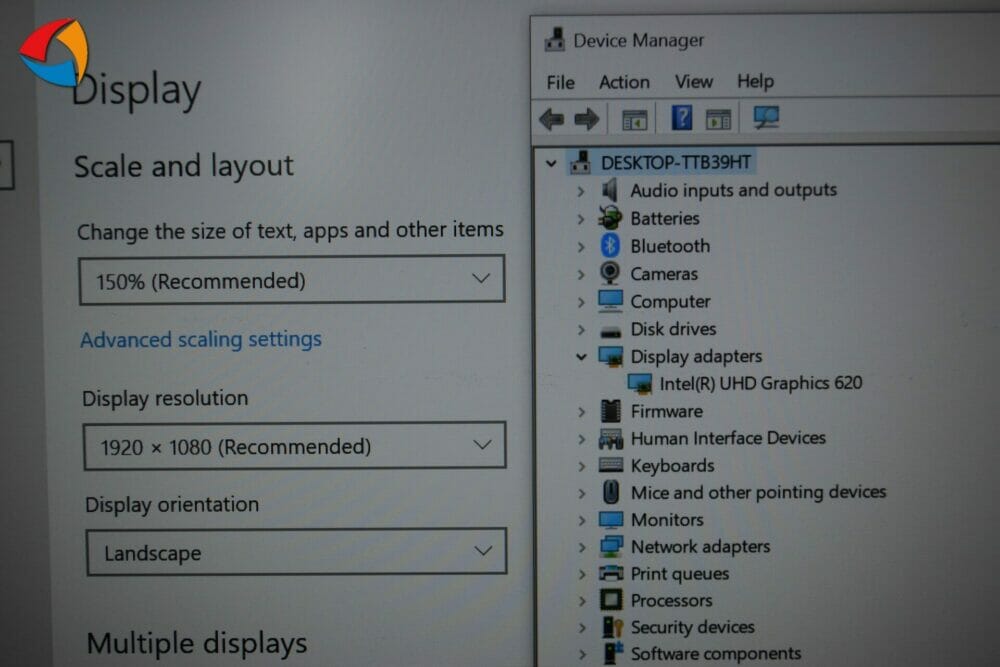The height and width of the screenshot is (667, 1000).
Task: Click the Print queues printer icon
Action: 611,573
